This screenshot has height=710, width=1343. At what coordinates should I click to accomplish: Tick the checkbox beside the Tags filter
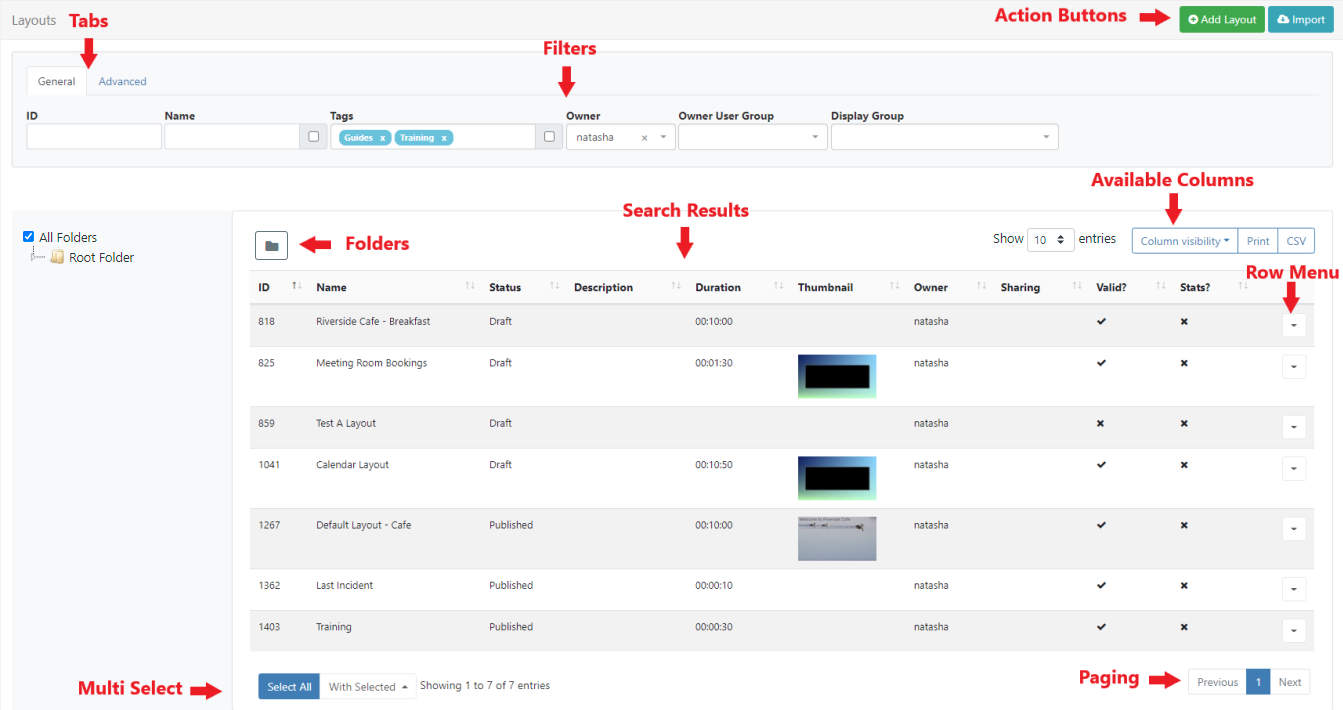click(549, 137)
